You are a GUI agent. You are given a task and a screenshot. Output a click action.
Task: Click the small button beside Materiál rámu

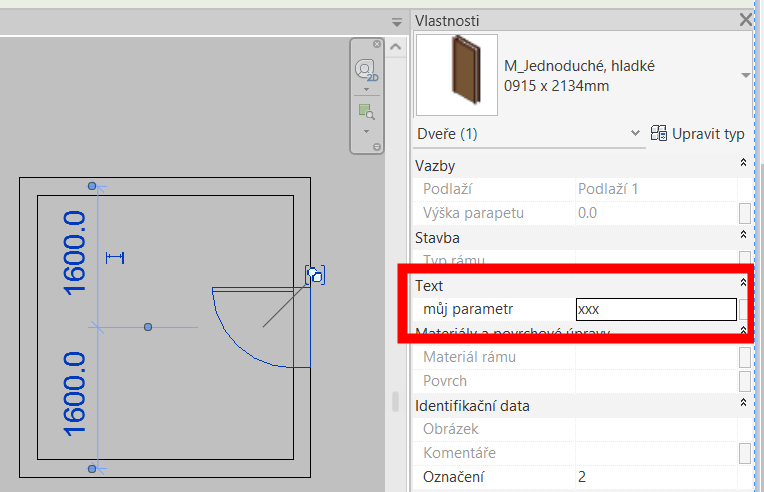[x=745, y=357]
